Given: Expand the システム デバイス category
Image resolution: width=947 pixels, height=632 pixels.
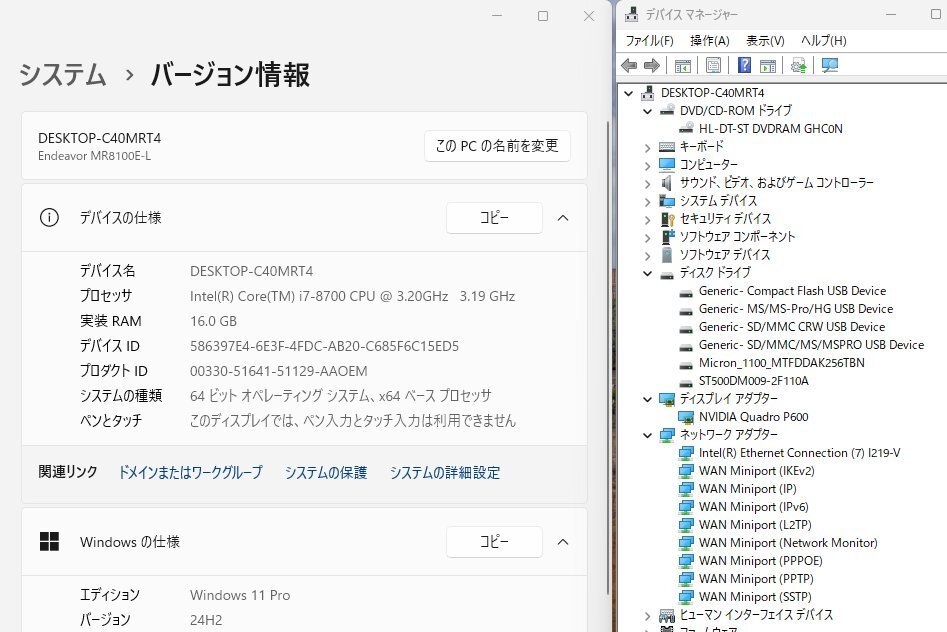Looking at the screenshot, I should [x=648, y=201].
